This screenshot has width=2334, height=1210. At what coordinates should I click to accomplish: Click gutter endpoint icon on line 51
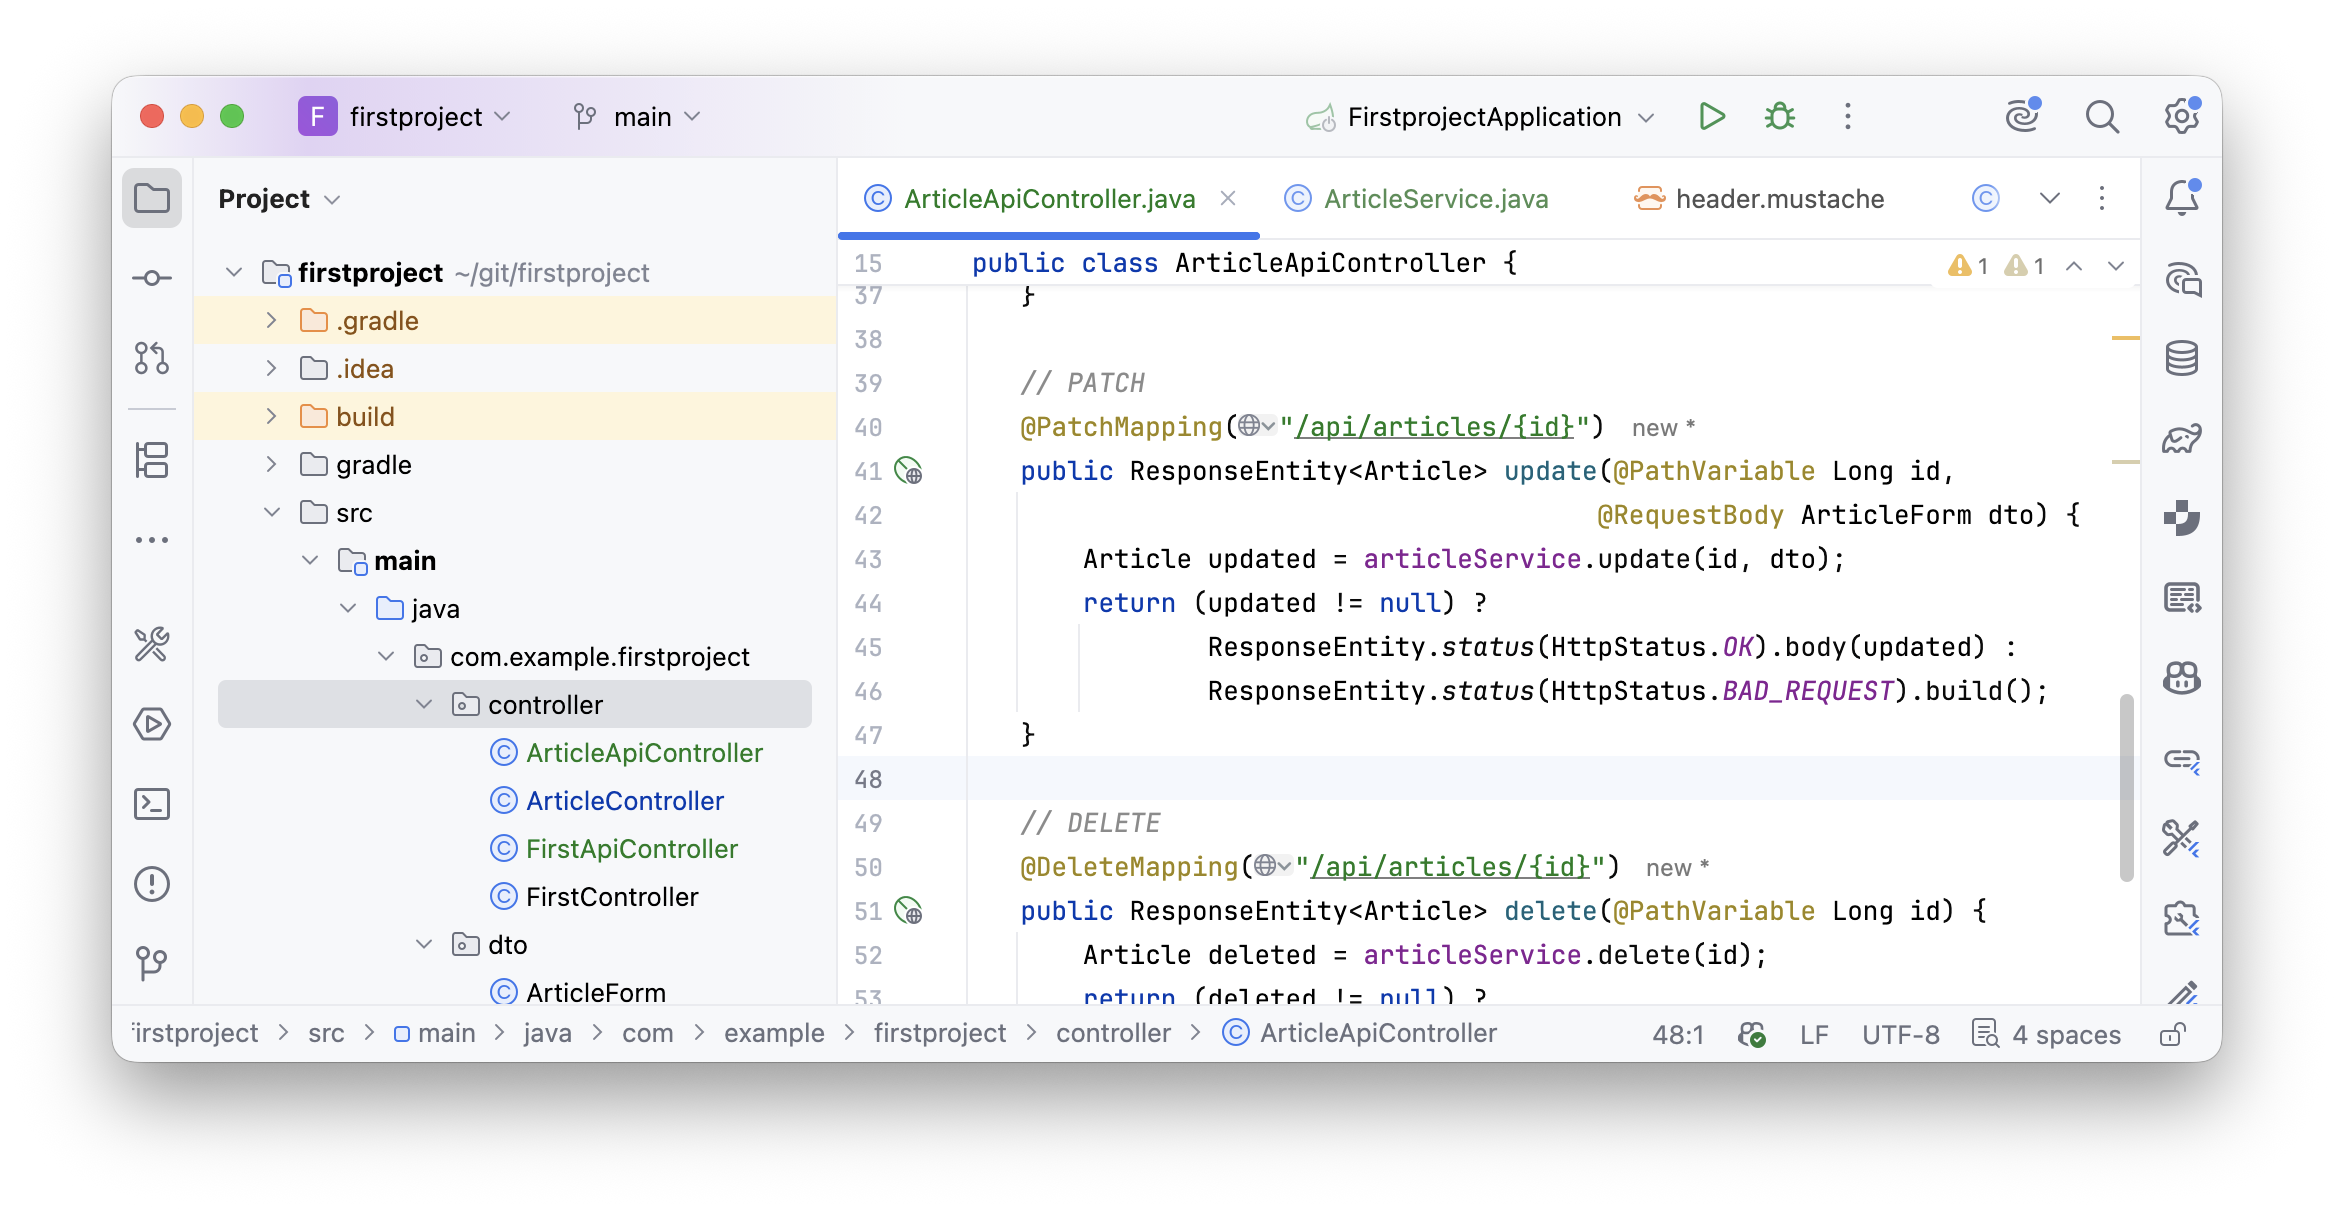tap(908, 911)
